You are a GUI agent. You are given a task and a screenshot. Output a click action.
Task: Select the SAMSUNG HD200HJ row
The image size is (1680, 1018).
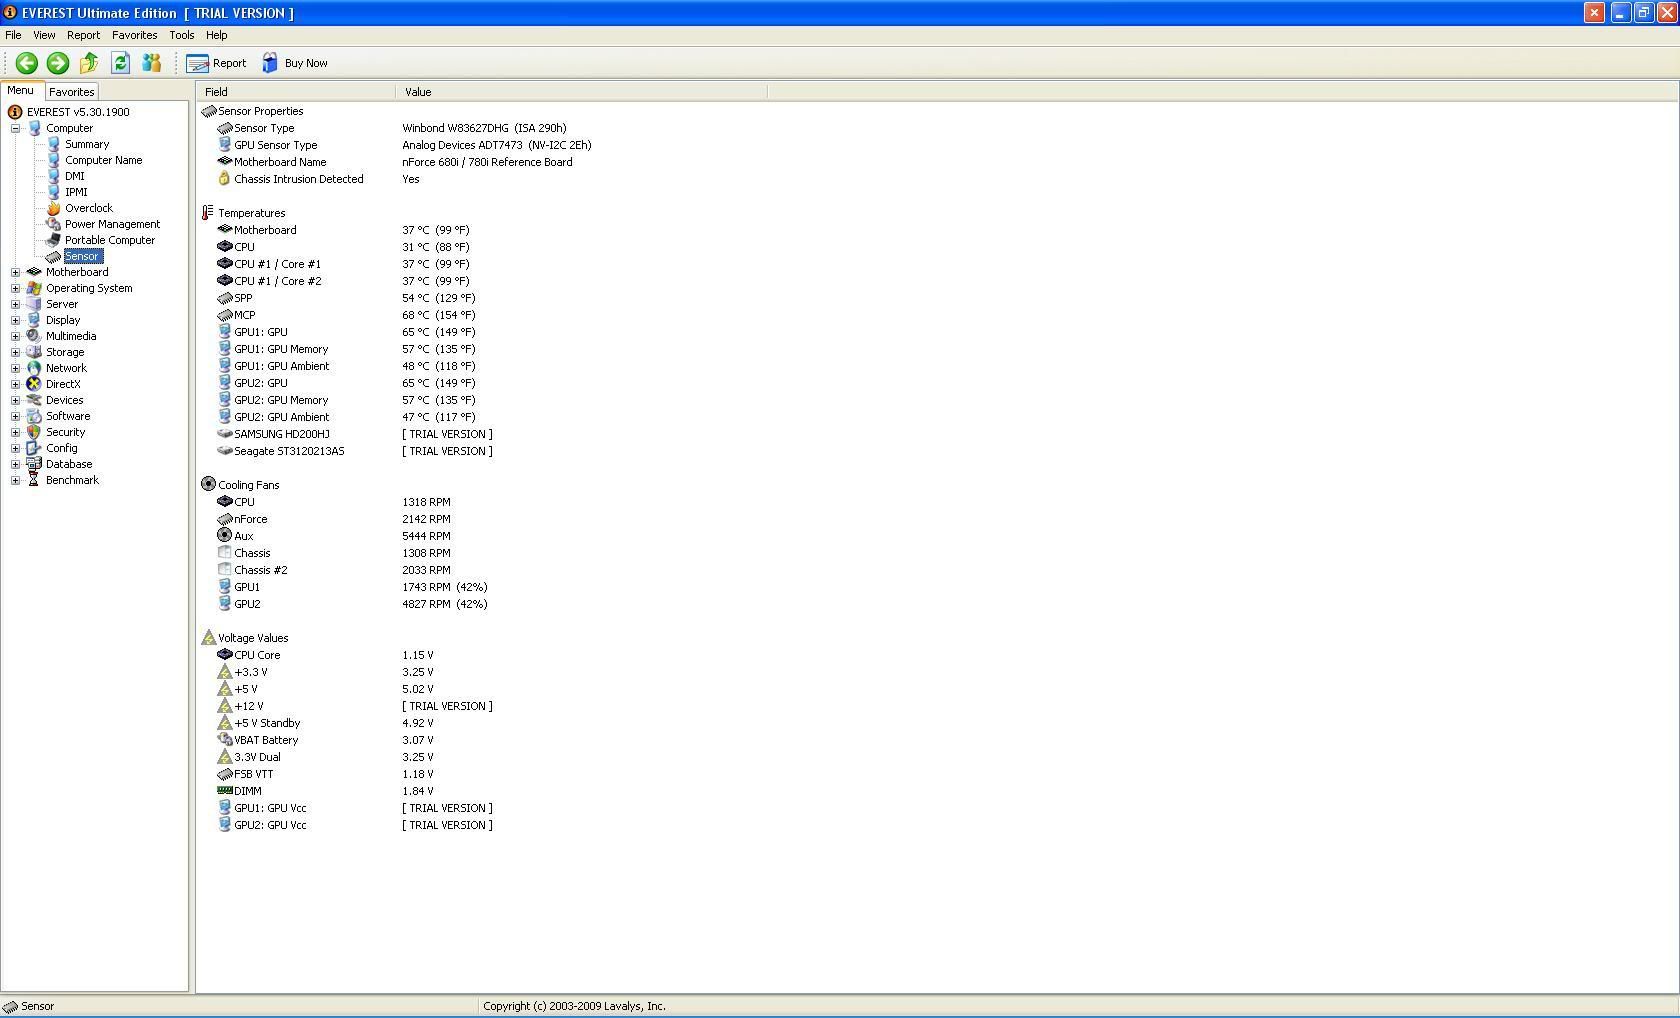point(355,434)
